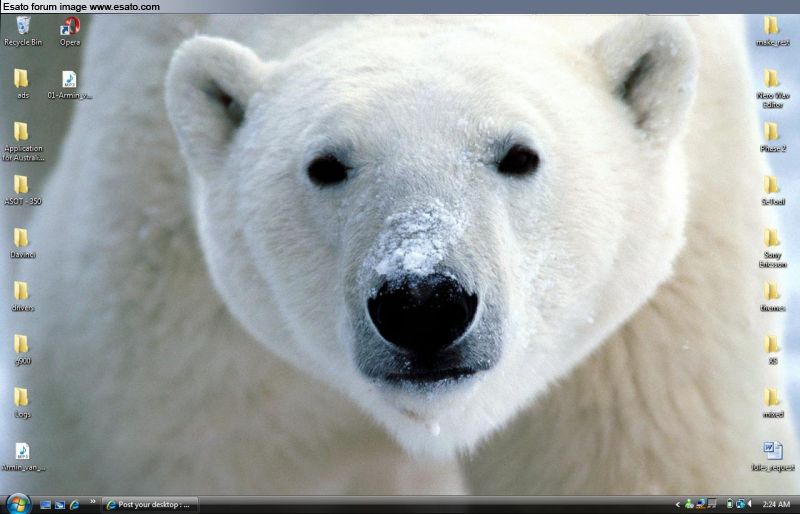Open the 'Post your desktop' taskbar window
Image resolution: width=800 pixels, height=514 pixels.
coord(150,505)
